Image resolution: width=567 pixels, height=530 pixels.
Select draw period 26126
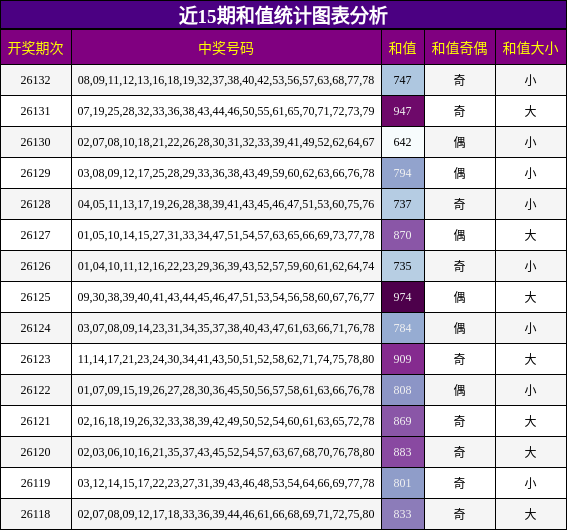click(x=35, y=266)
